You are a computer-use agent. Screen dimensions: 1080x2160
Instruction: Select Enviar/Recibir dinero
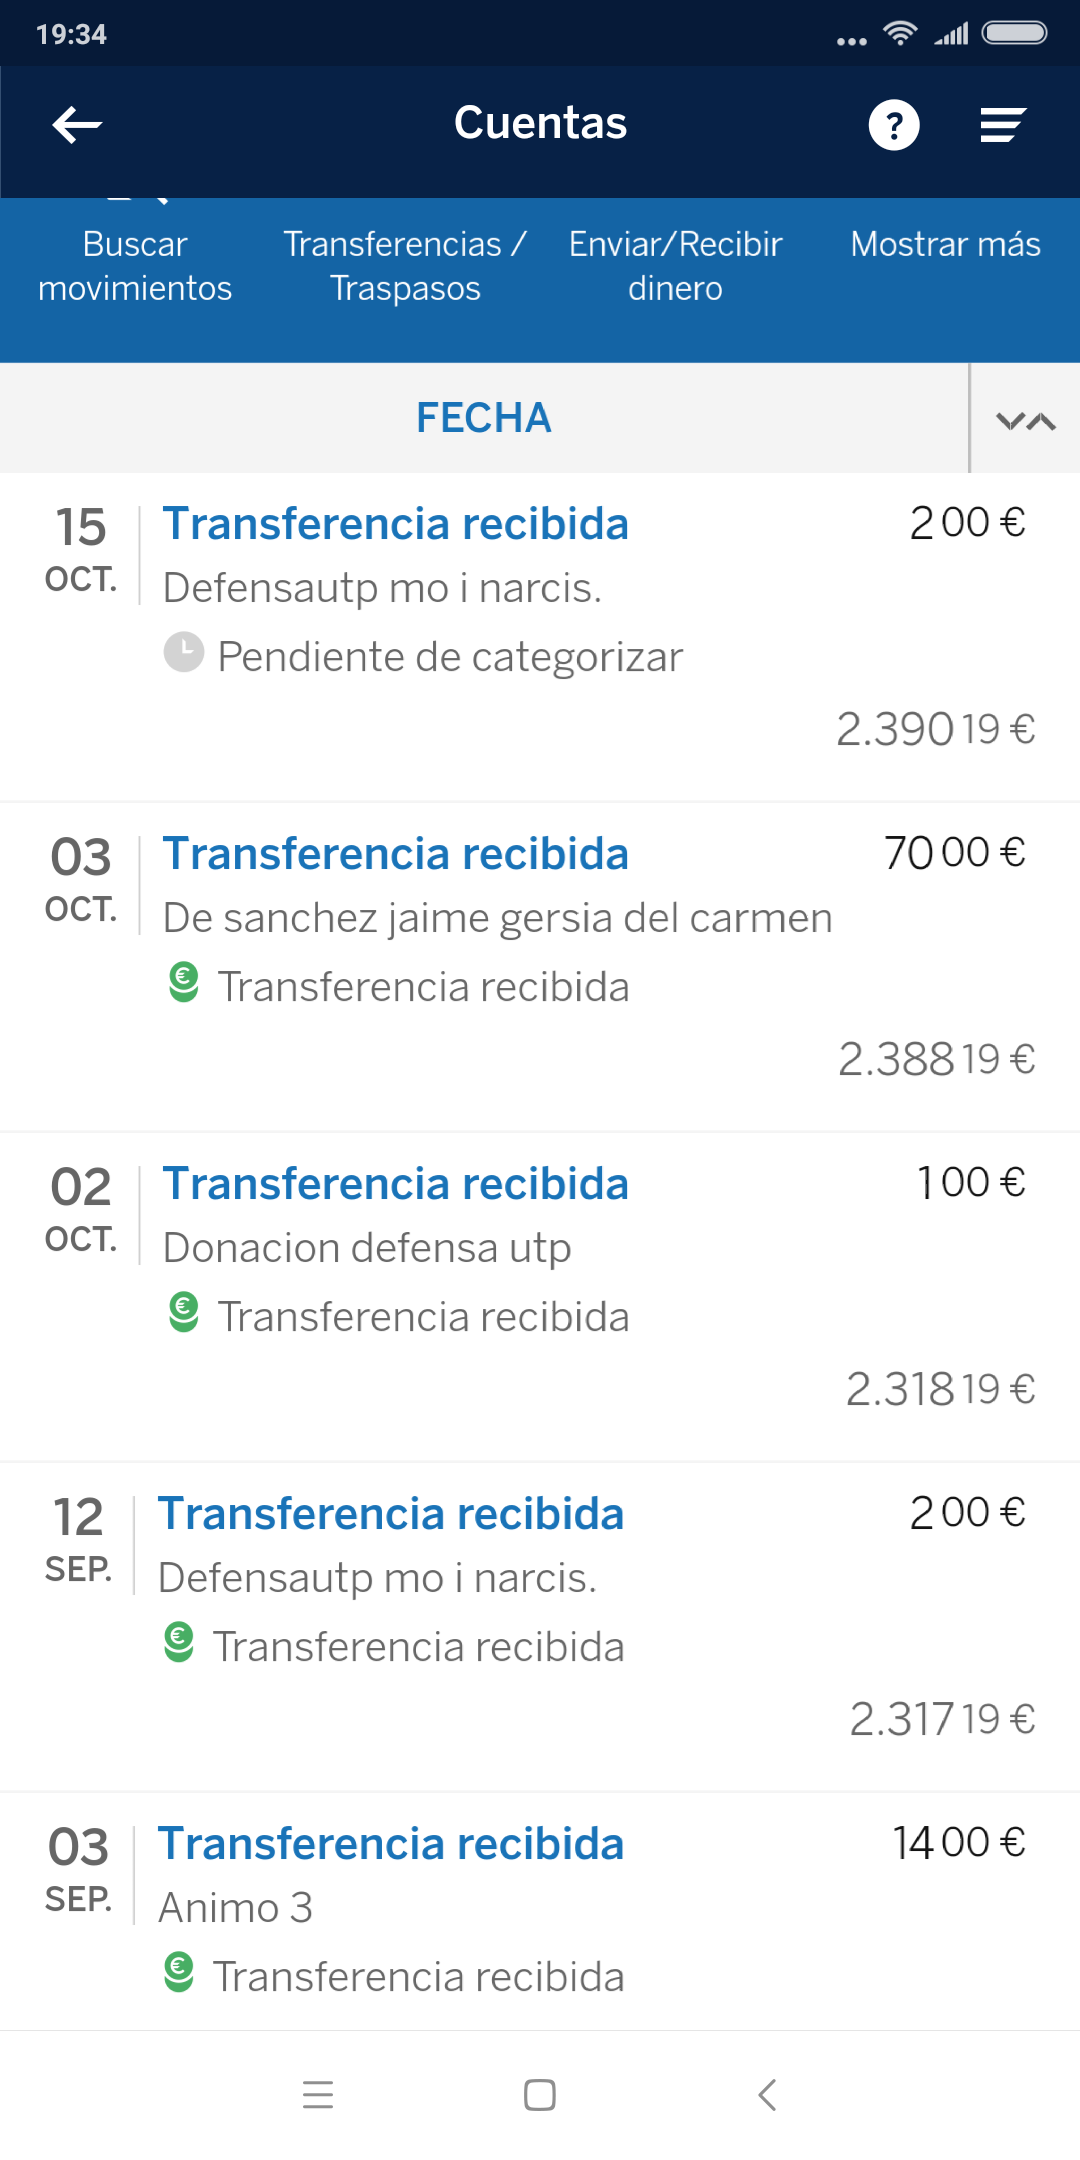point(675,266)
